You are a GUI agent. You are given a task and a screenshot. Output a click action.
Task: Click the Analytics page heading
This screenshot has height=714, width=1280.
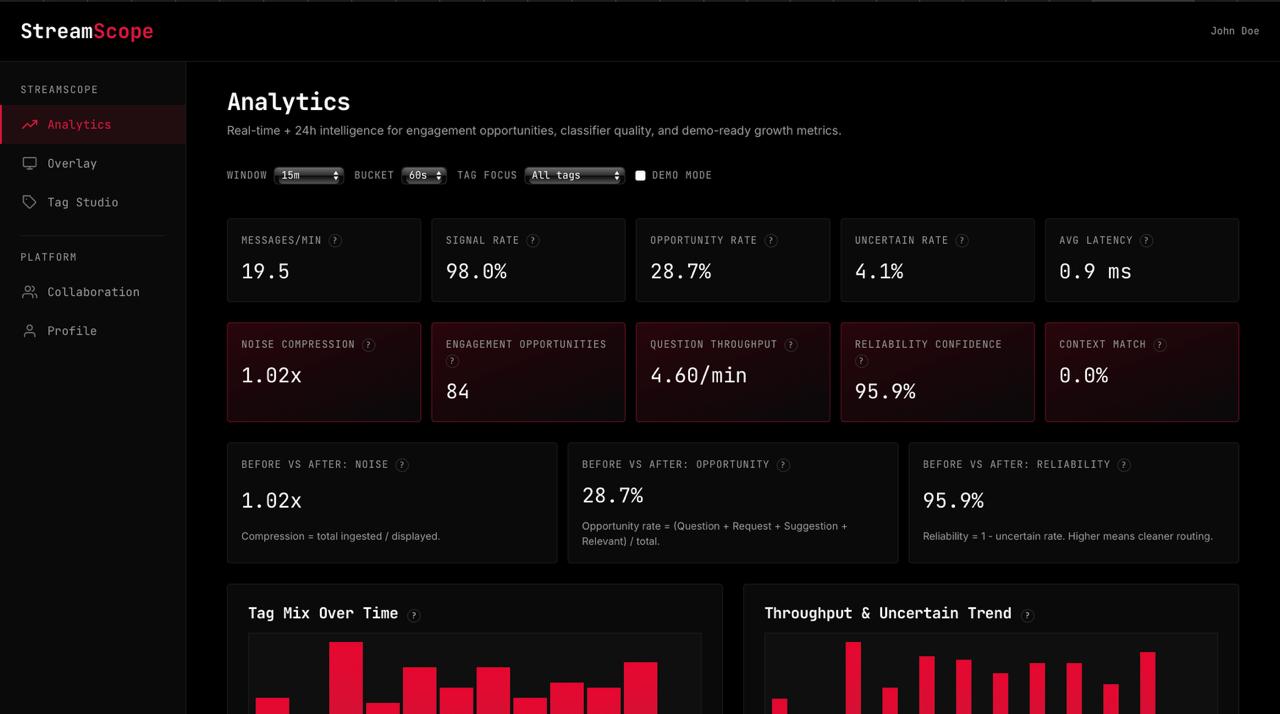tap(289, 102)
